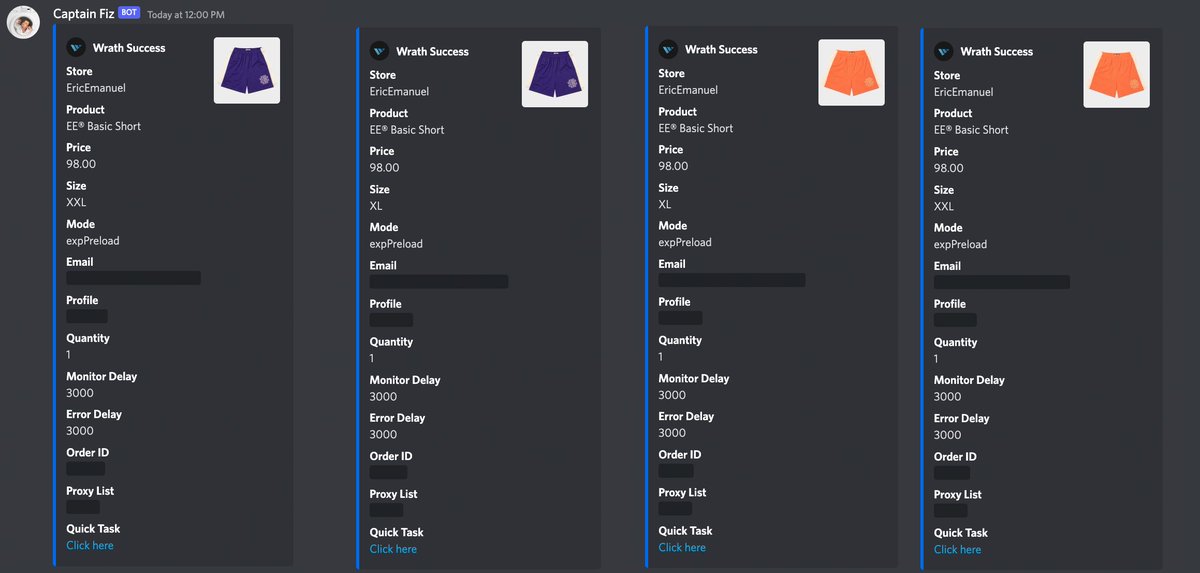Click size XL value in orange shorts embed
The image size is (1200, 573).
pos(665,204)
